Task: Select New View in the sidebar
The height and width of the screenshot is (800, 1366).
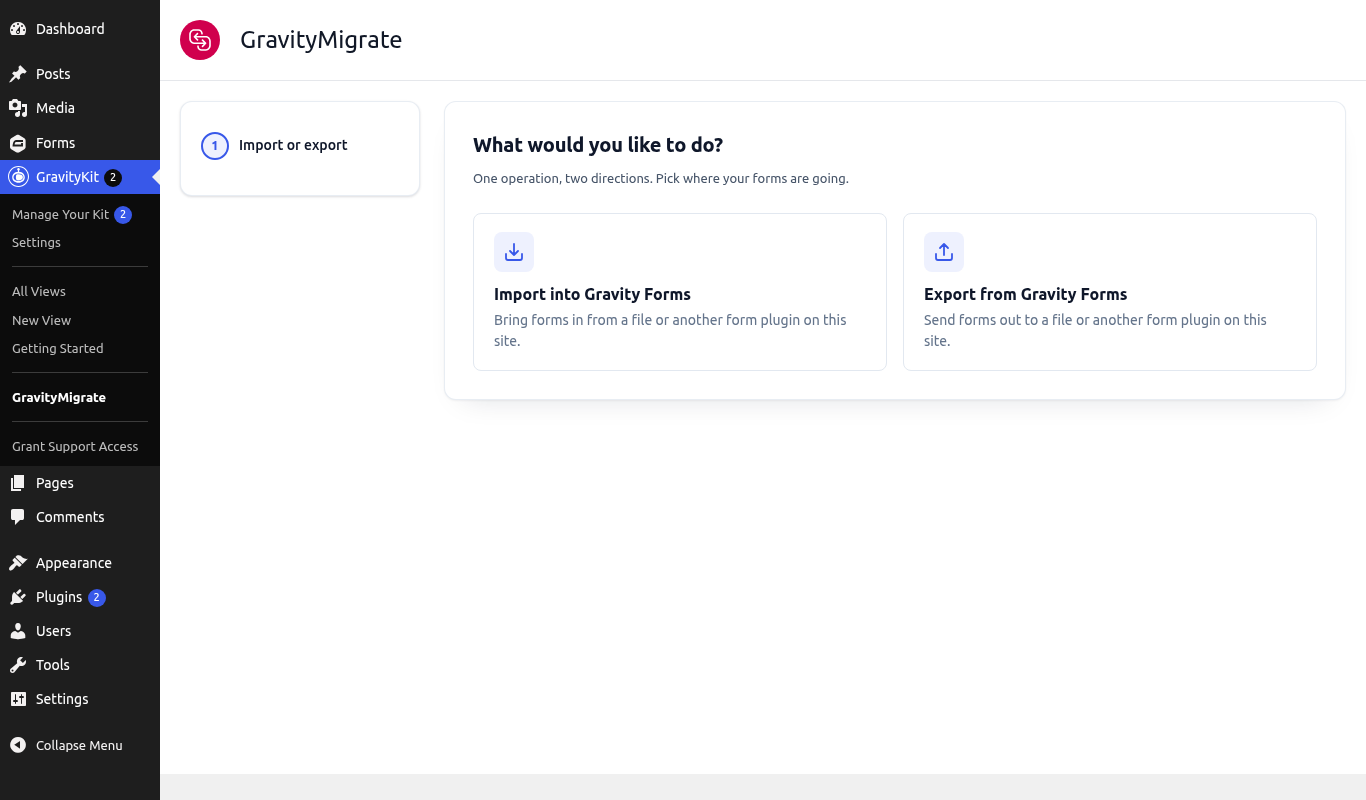Action: [80, 320]
